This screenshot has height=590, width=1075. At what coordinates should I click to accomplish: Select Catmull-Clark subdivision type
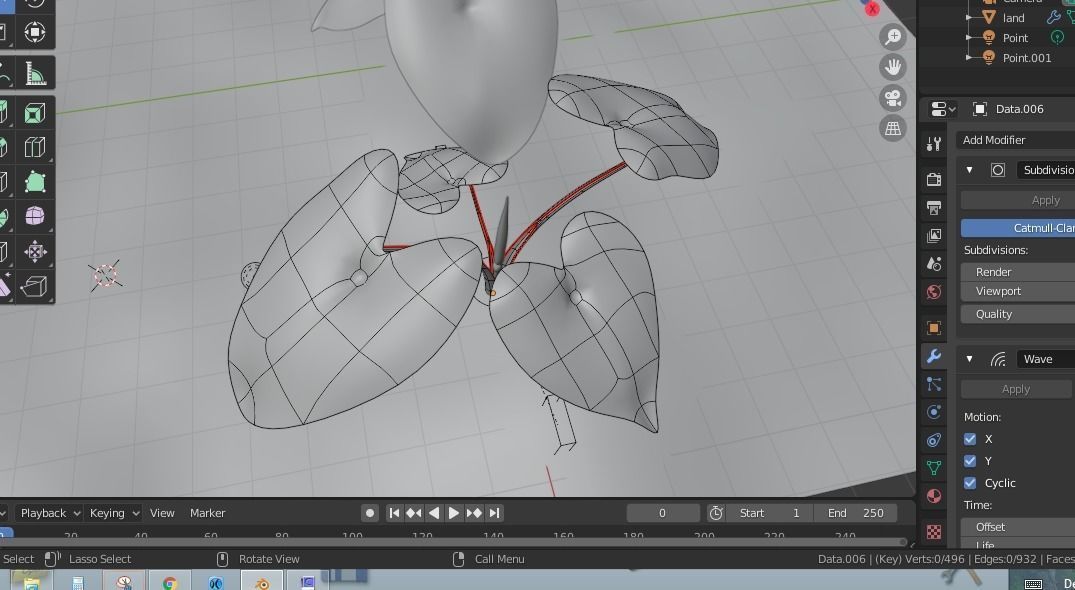(x=1017, y=228)
